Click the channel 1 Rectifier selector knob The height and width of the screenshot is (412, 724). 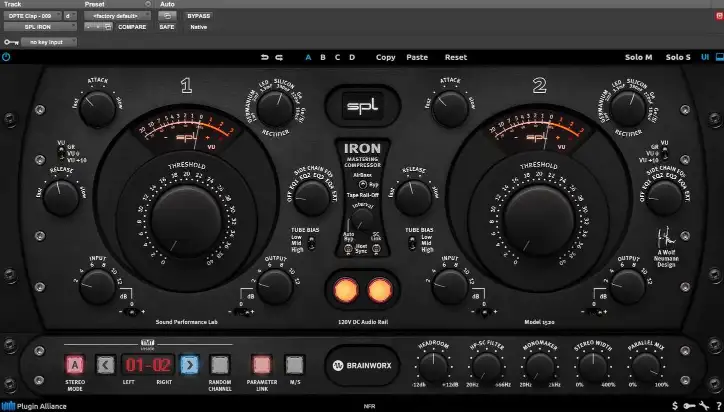pos(276,109)
